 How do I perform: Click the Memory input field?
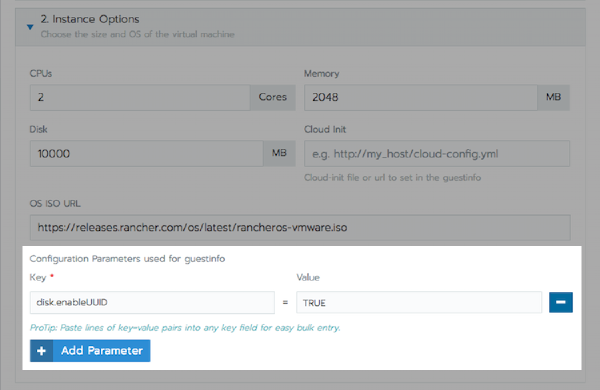[421, 98]
